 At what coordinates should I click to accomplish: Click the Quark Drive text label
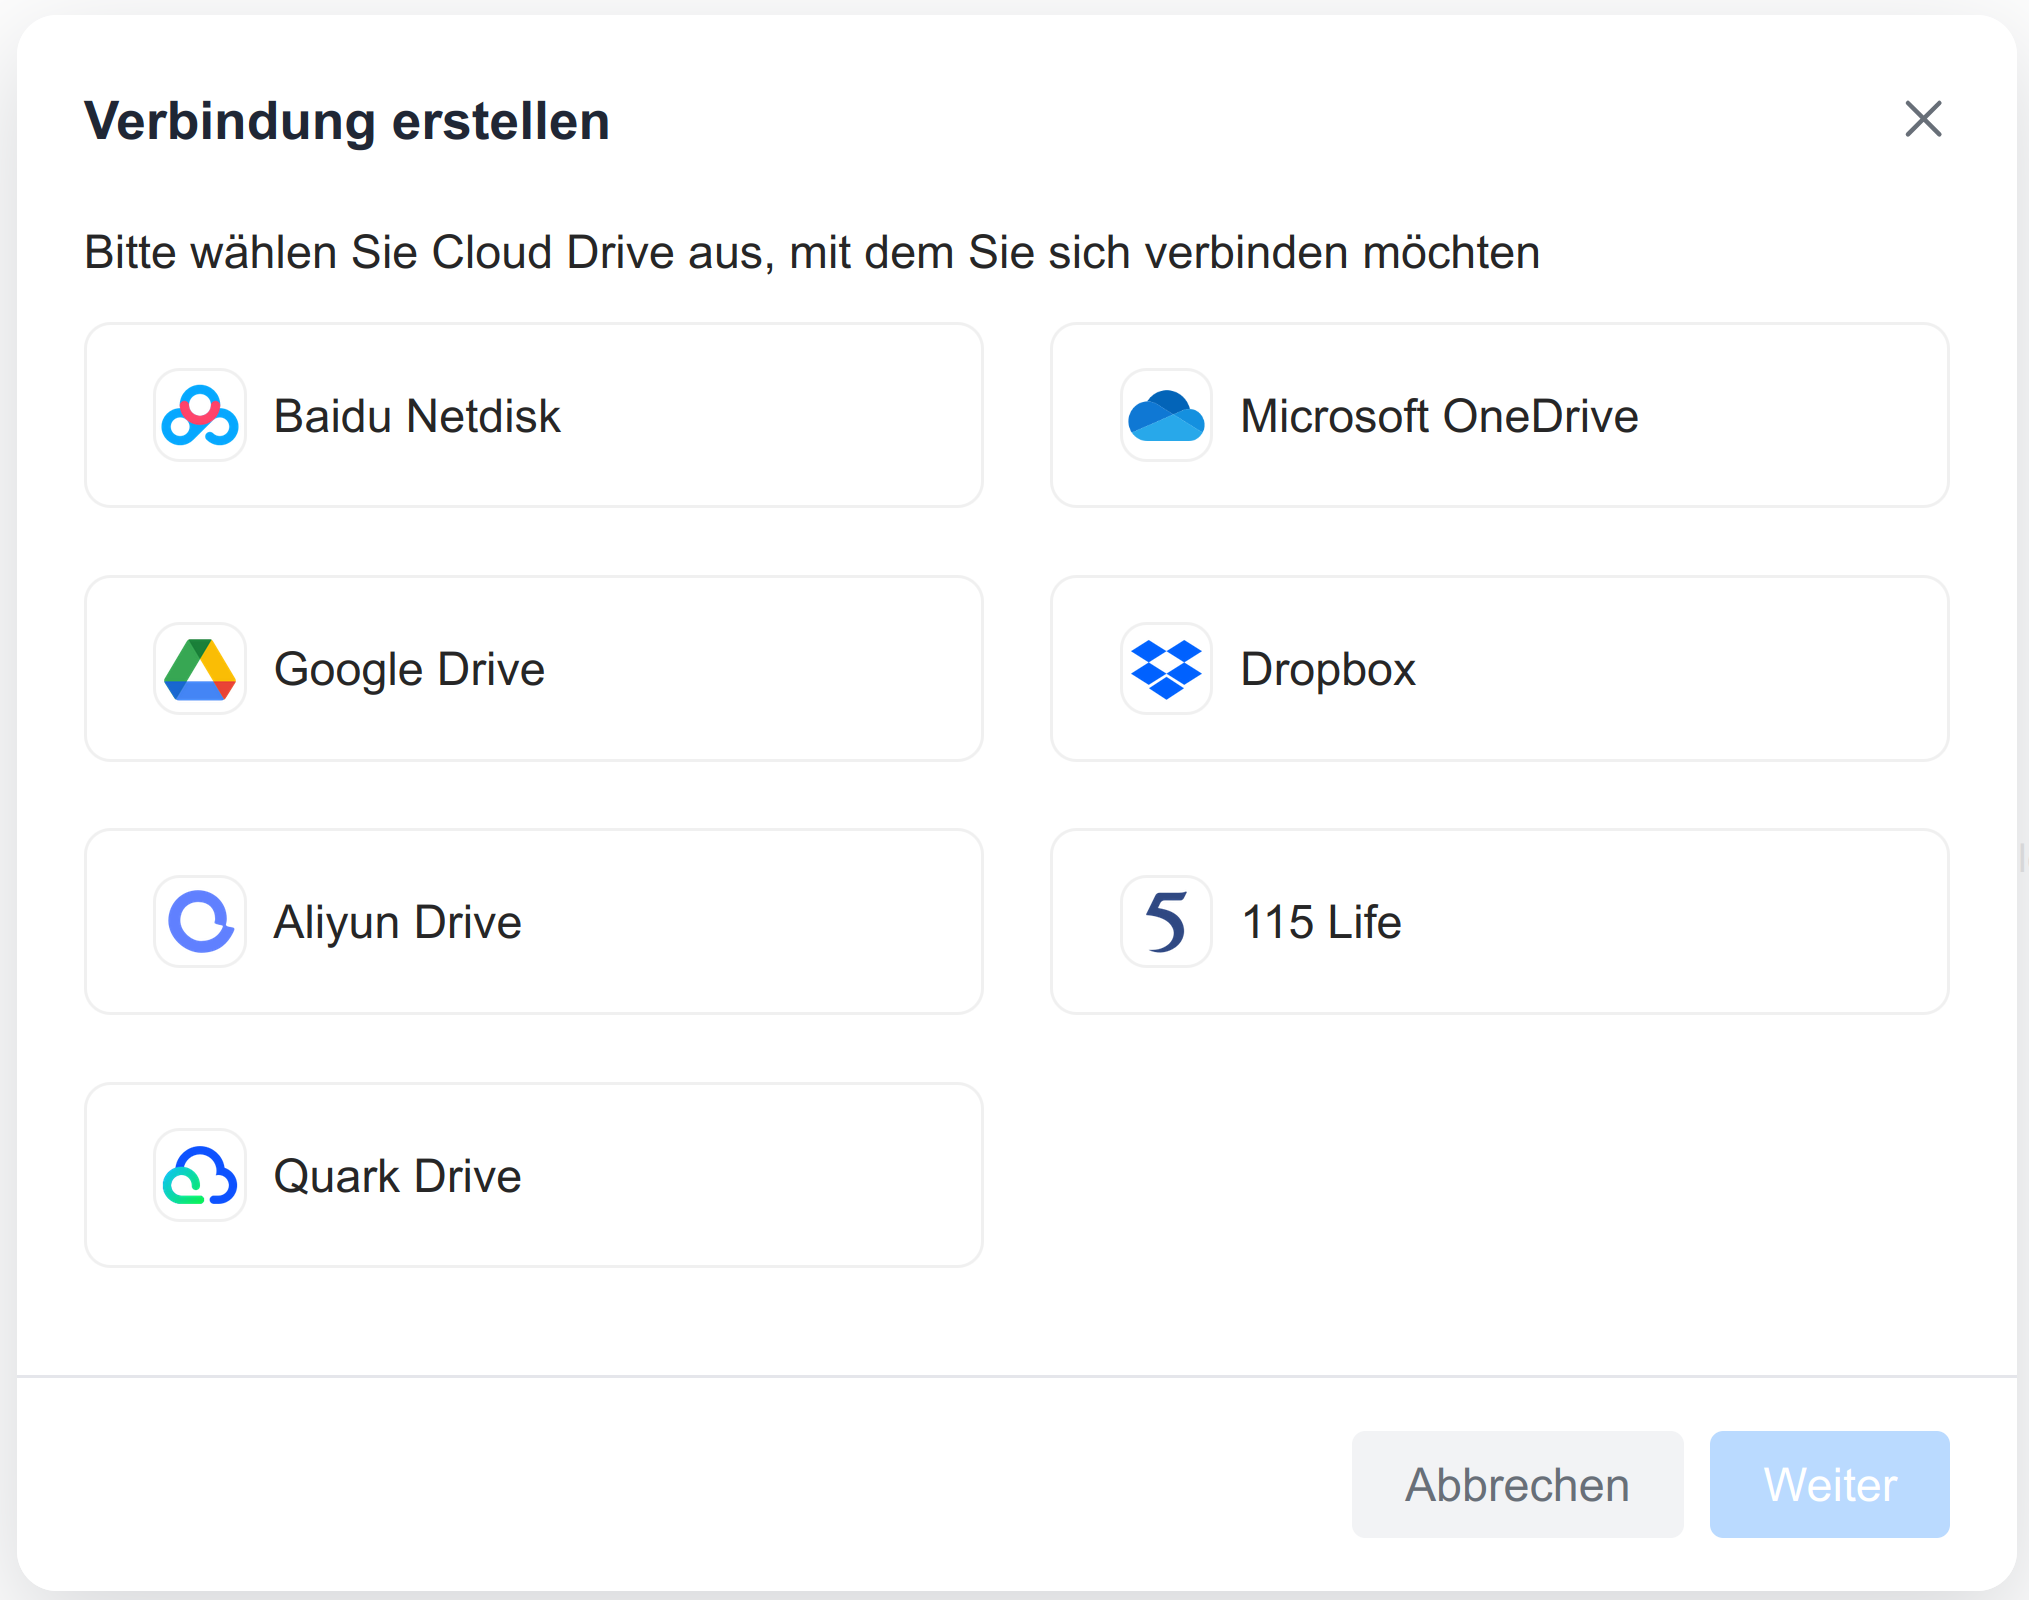[x=397, y=1176]
